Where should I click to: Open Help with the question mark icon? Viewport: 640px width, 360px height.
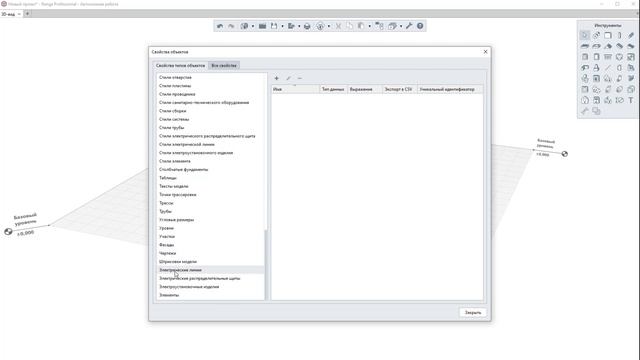click(x=420, y=26)
